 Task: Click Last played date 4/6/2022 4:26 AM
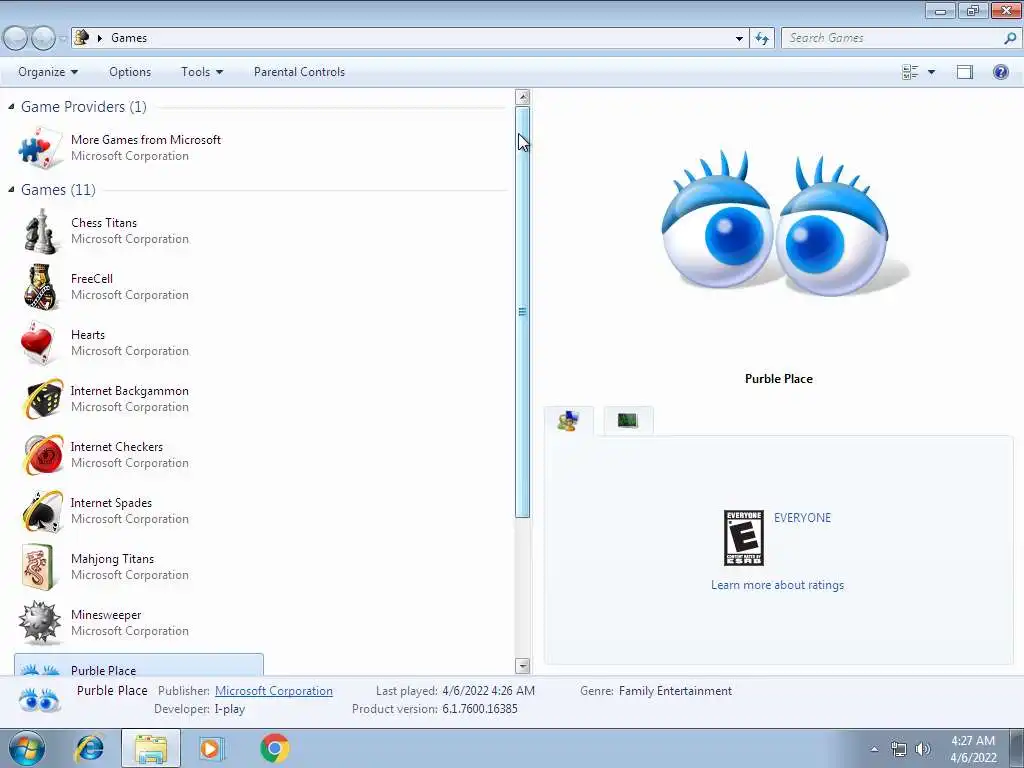click(488, 691)
